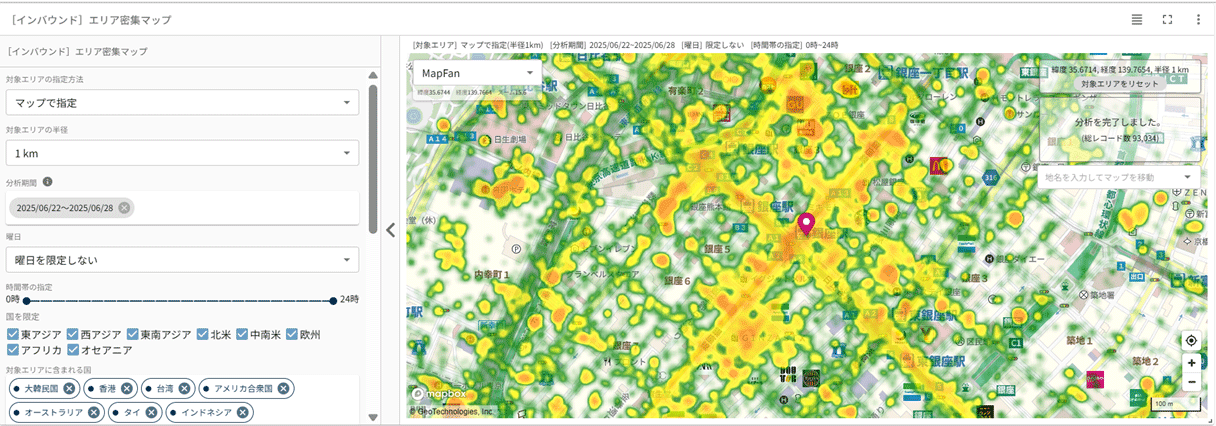Click the magenta location pin on the map

point(806,222)
